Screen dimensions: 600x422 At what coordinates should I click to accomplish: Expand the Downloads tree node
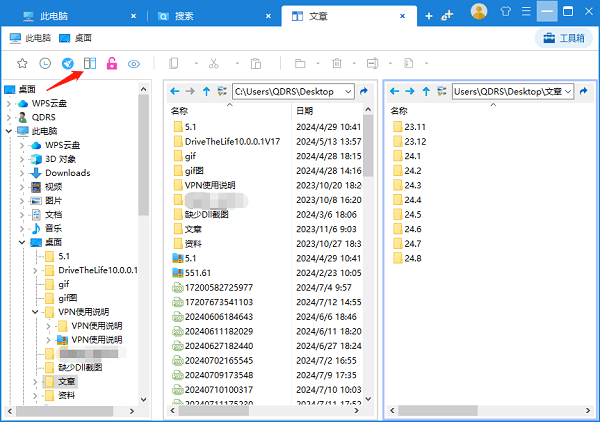point(22,173)
